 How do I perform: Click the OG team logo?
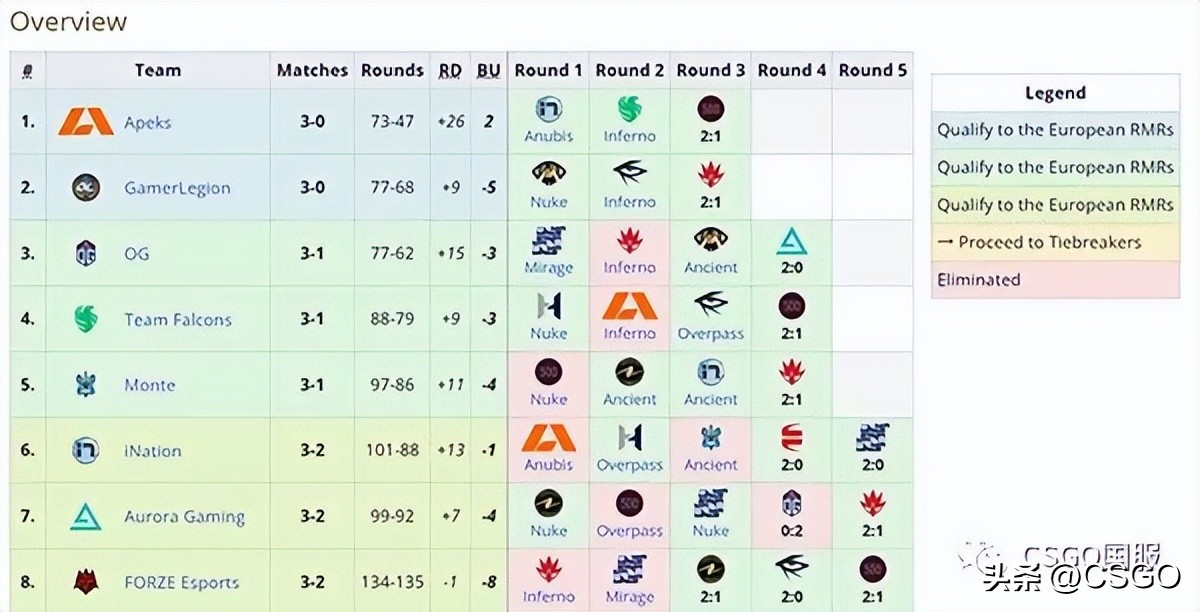86,254
